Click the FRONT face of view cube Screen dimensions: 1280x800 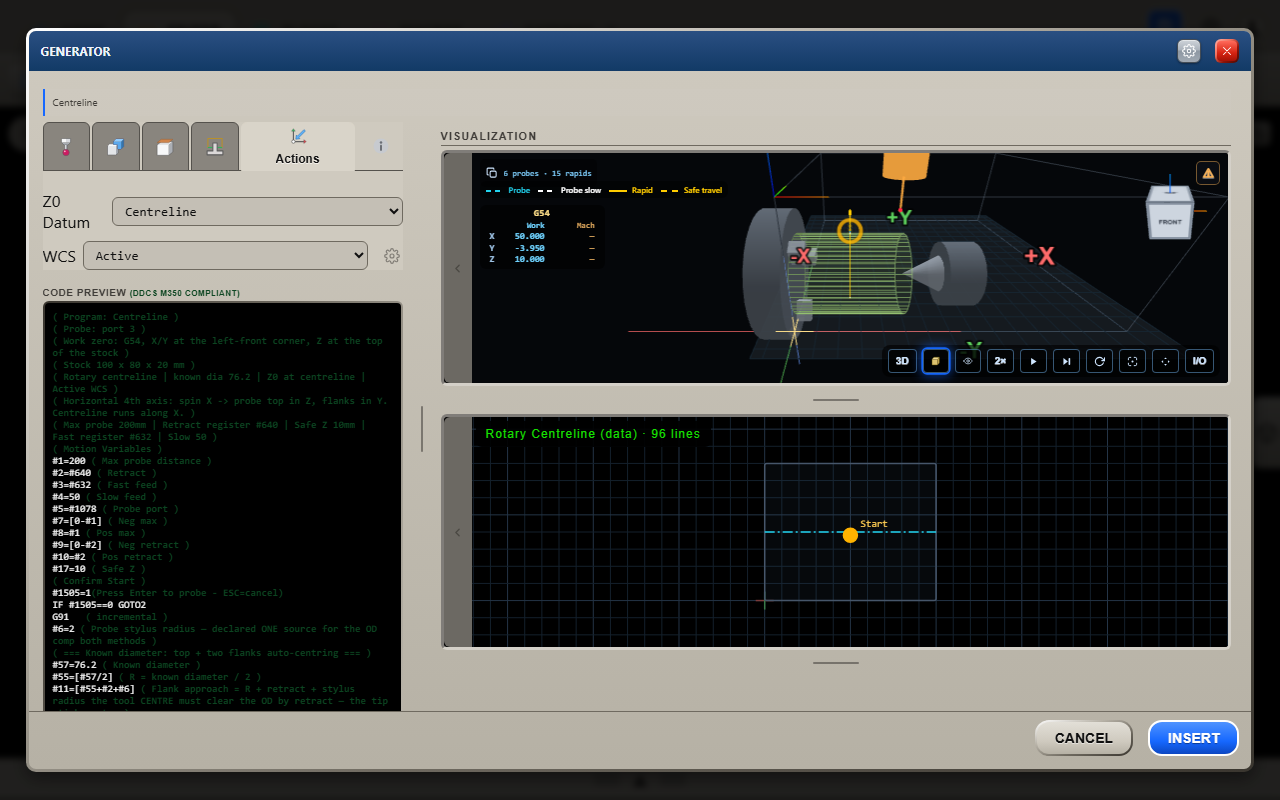[1169, 221]
